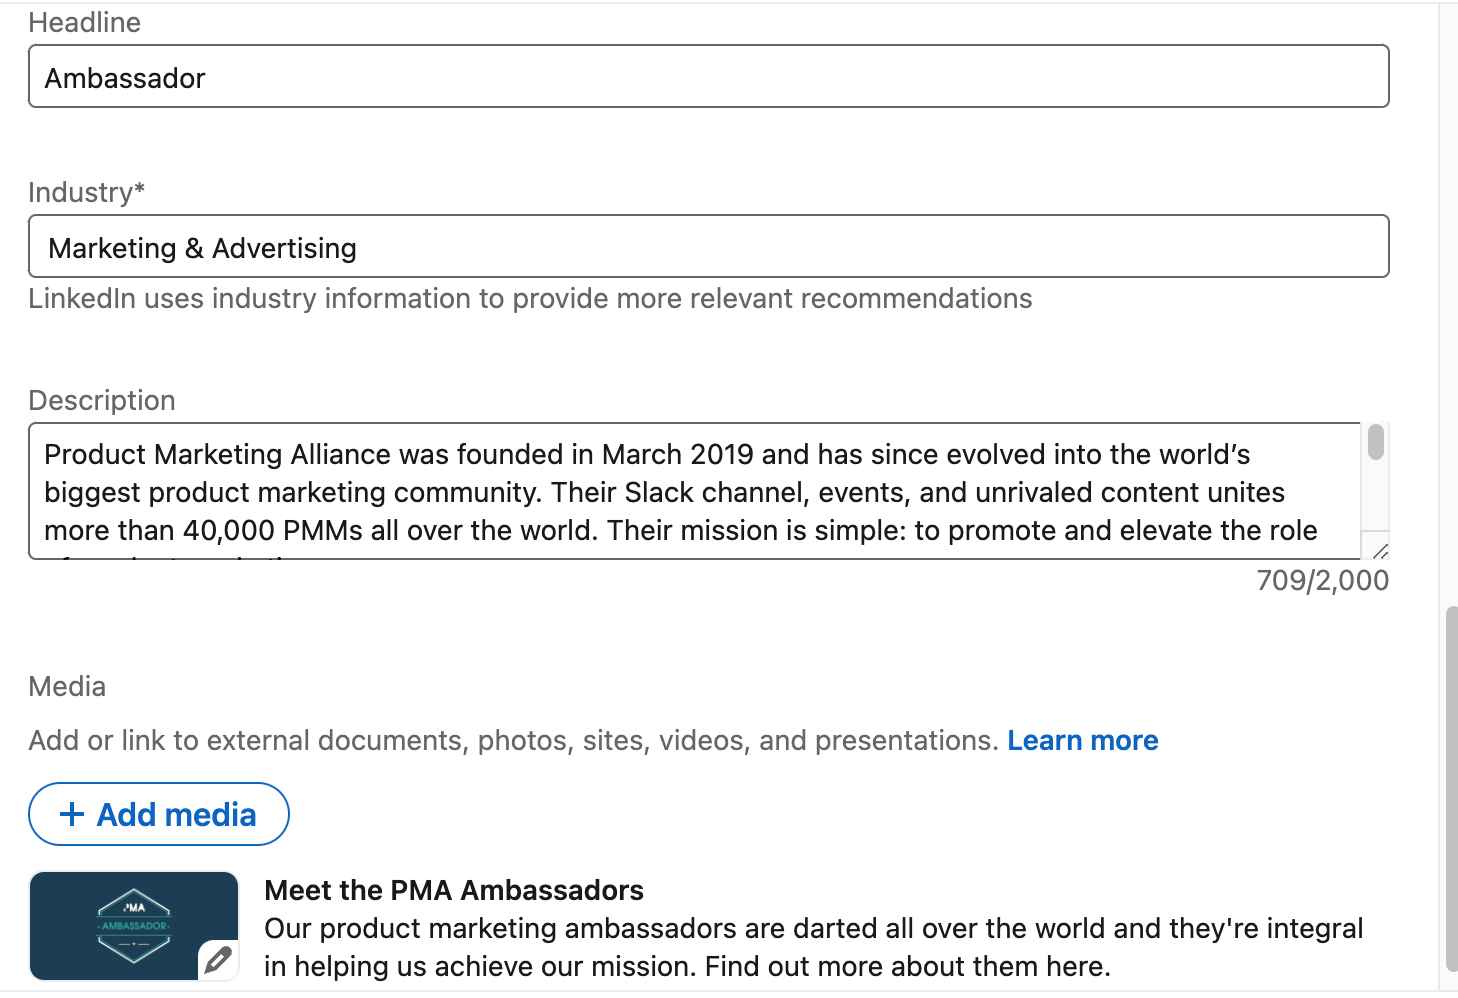Click the Industry* field label
Viewport: 1458px width, 998px height.
(87, 192)
